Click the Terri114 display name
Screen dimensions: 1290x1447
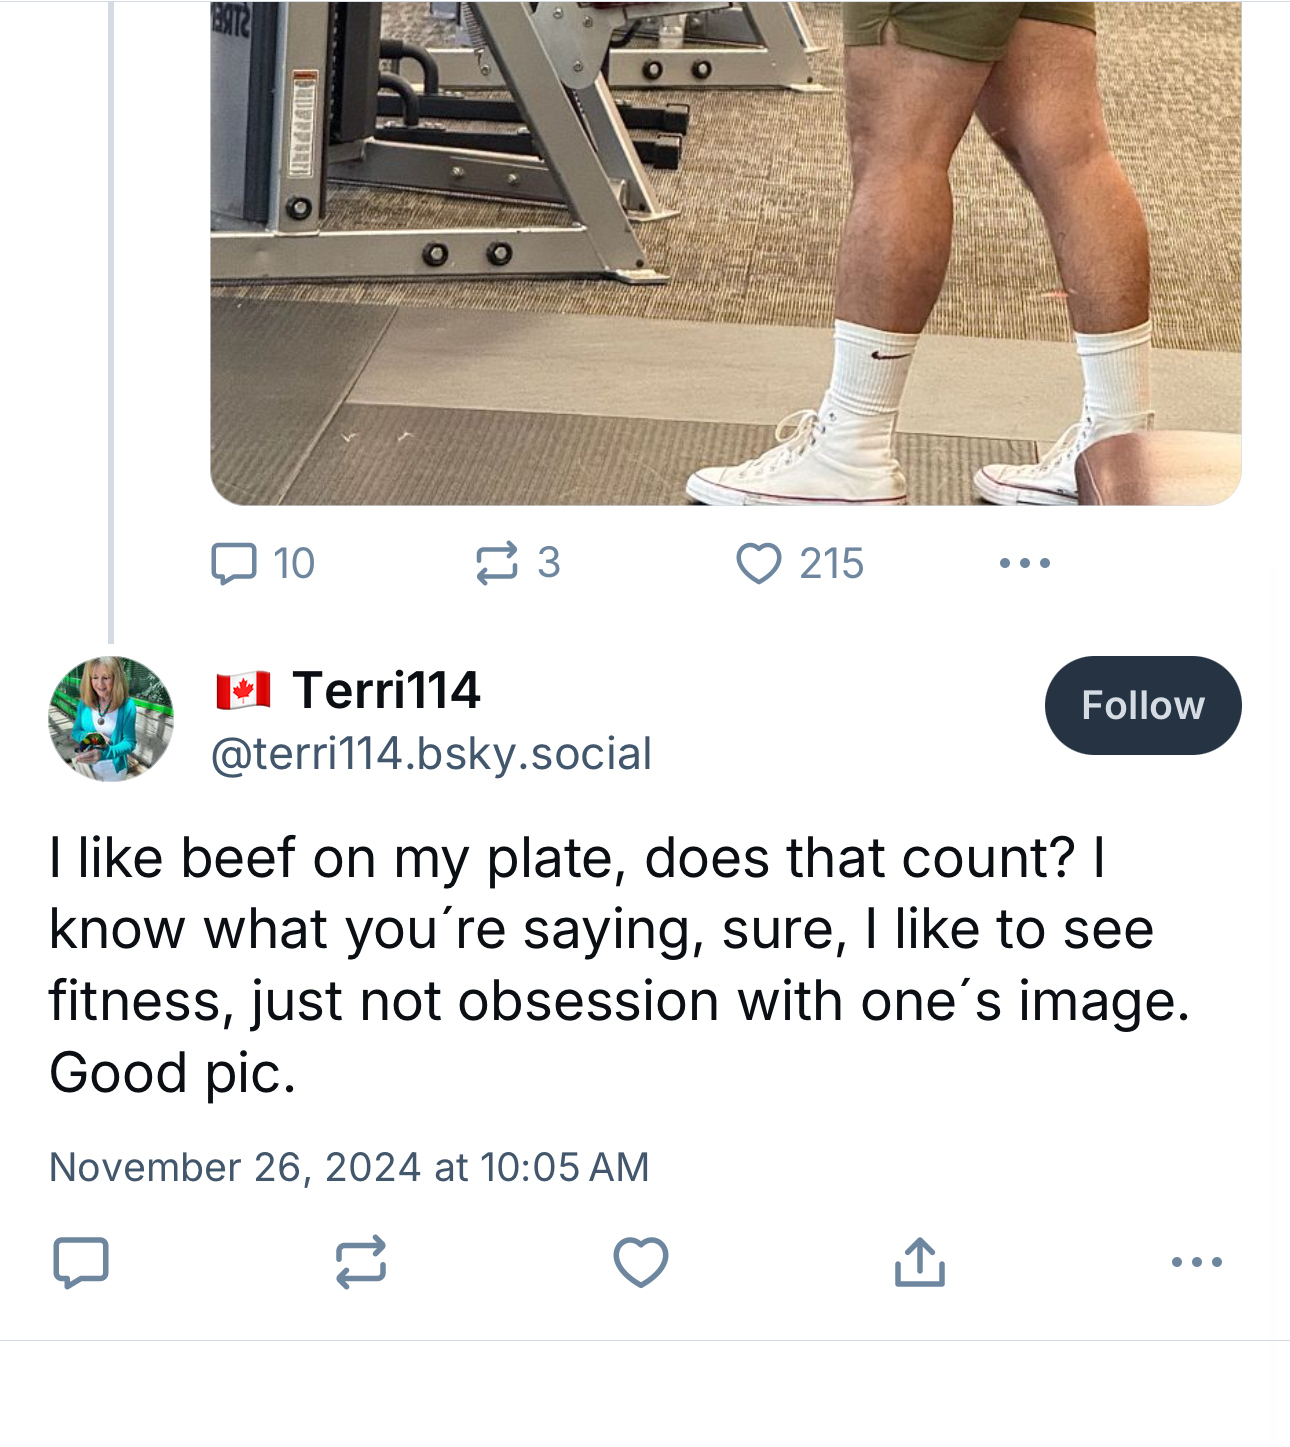click(386, 690)
